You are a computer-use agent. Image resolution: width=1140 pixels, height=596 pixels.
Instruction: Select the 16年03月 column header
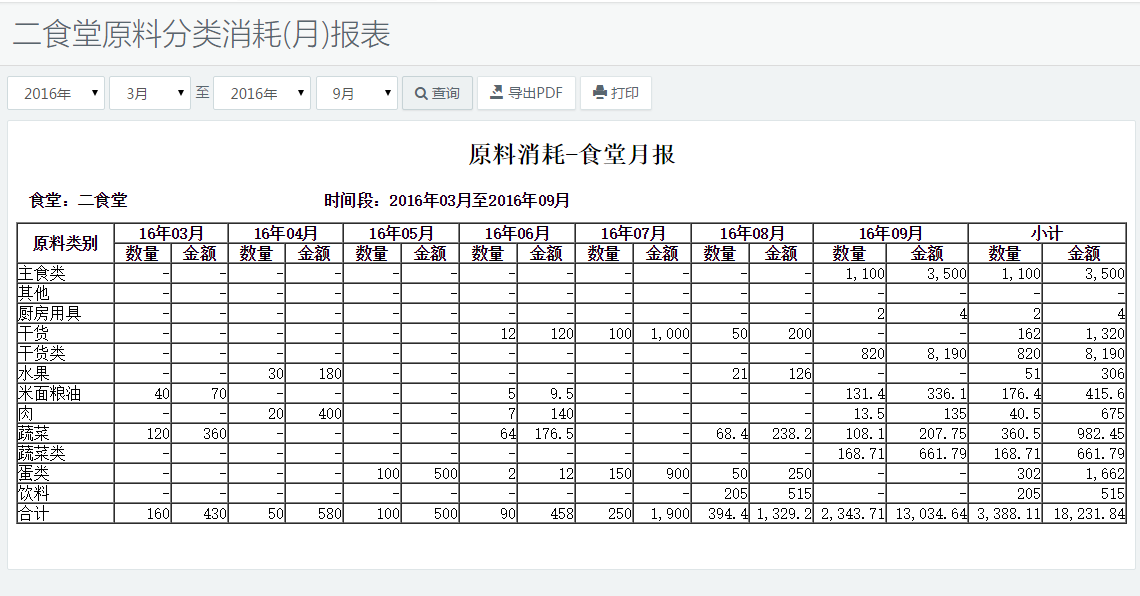(171, 233)
